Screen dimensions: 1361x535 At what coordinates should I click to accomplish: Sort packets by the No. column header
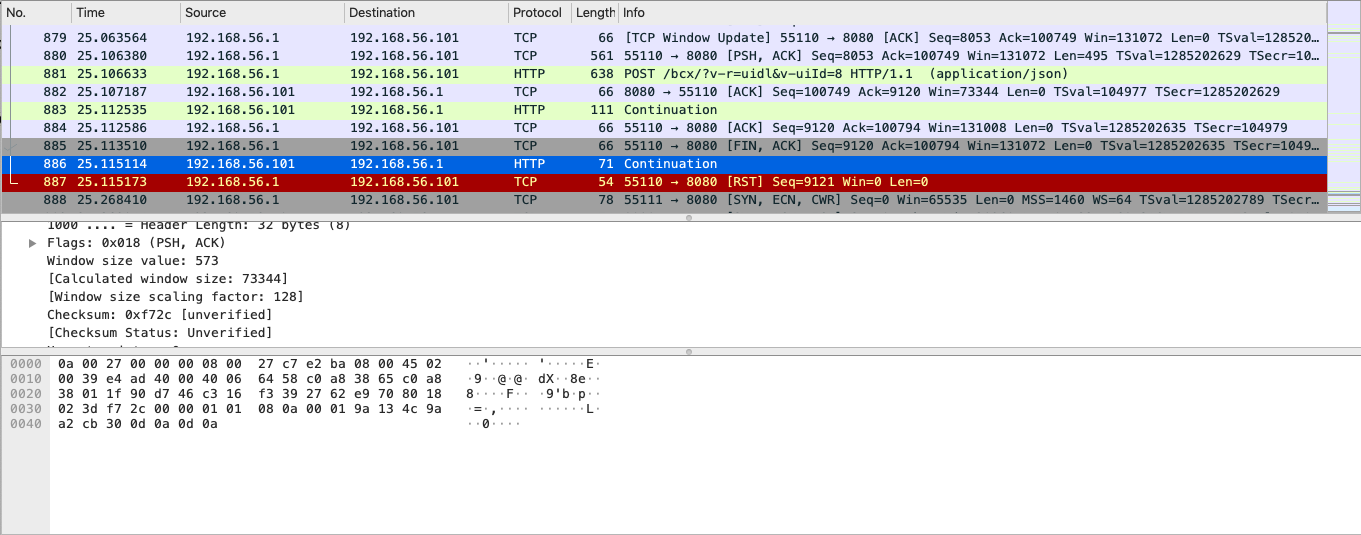36,13
